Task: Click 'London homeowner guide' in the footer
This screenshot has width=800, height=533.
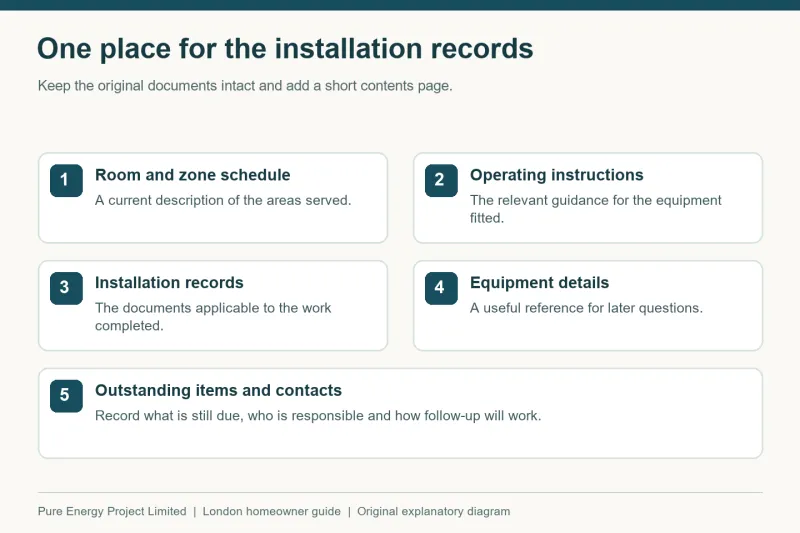Action: pyautogui.click(x=271, y=512)
